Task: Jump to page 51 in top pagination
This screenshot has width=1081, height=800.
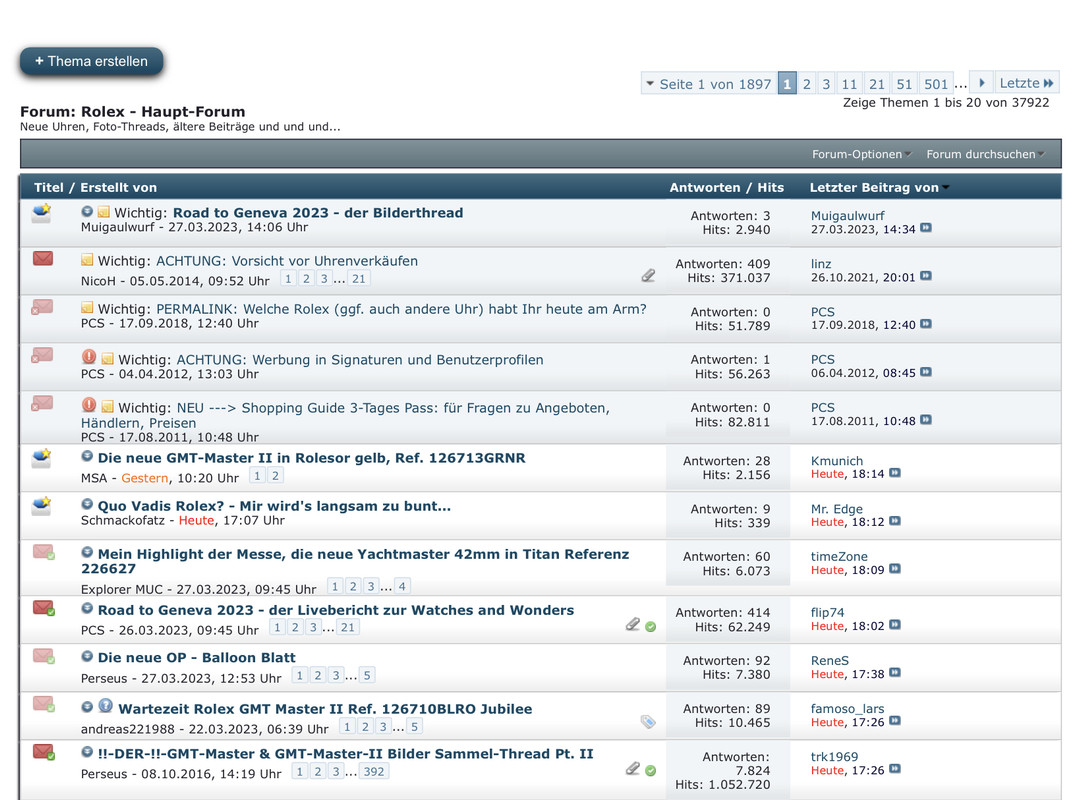Action: coord(905,84)
